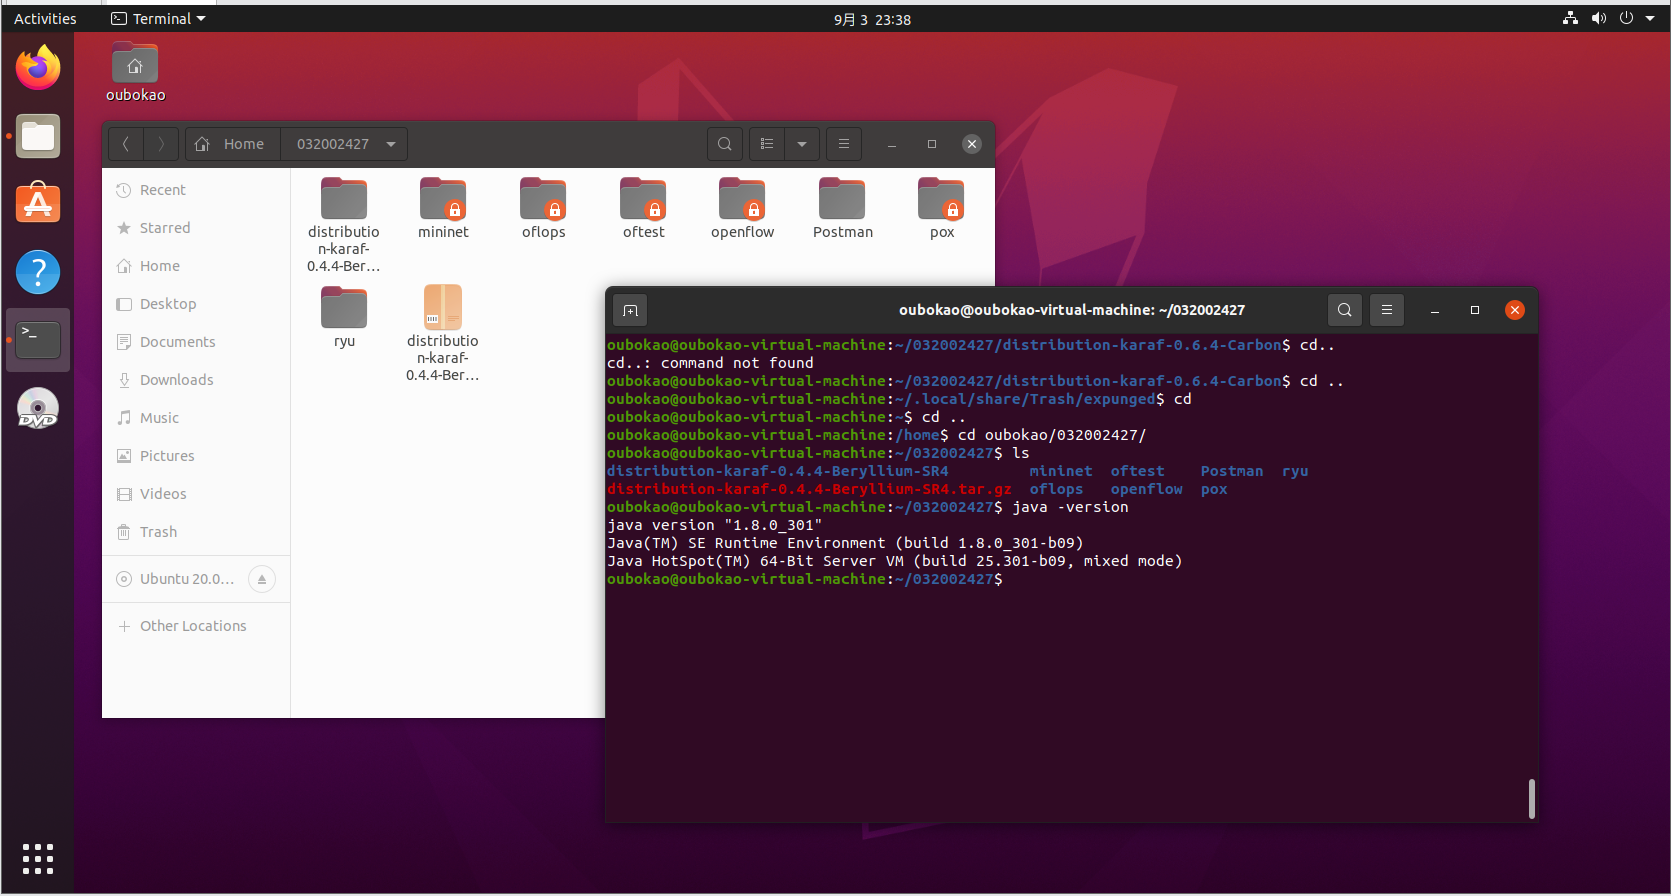Viewport: 1671px width, 896px height.
Task: Open Pictures in the Files sidebar
Action: pos(196,456)
